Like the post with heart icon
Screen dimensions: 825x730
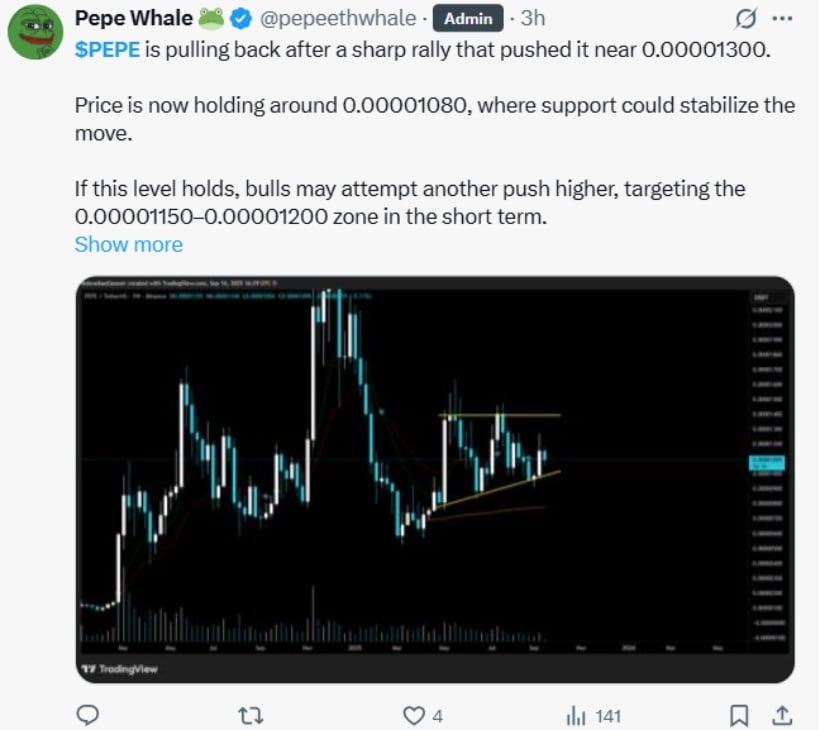click(x=414, y=716)
